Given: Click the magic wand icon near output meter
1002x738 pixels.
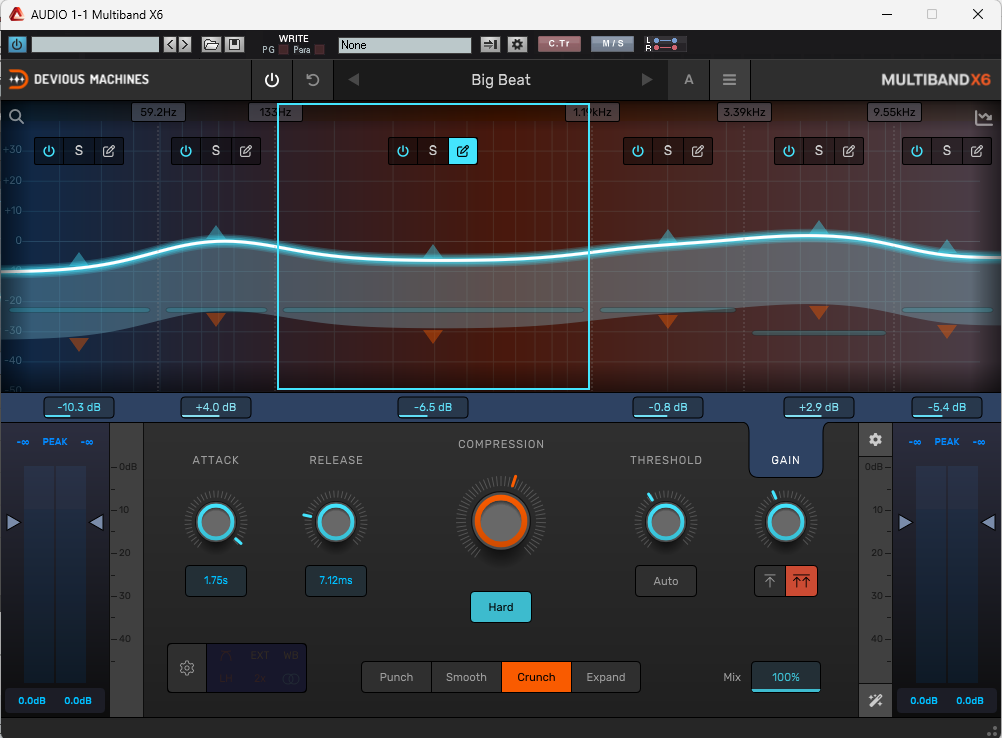Looking at the screenshot, I should (x=875, y=700).
